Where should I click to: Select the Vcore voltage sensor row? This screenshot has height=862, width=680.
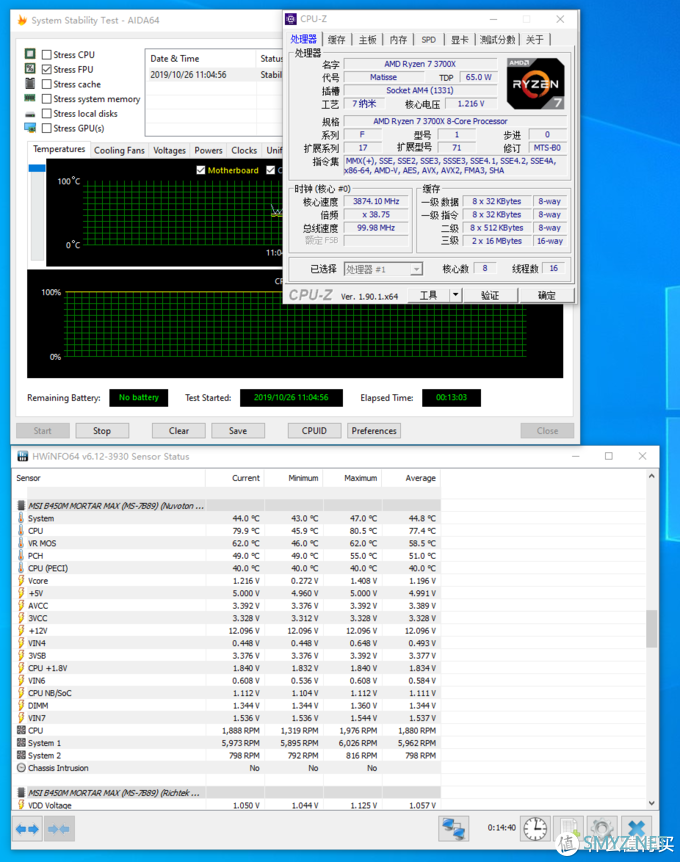tap(227, 581)
